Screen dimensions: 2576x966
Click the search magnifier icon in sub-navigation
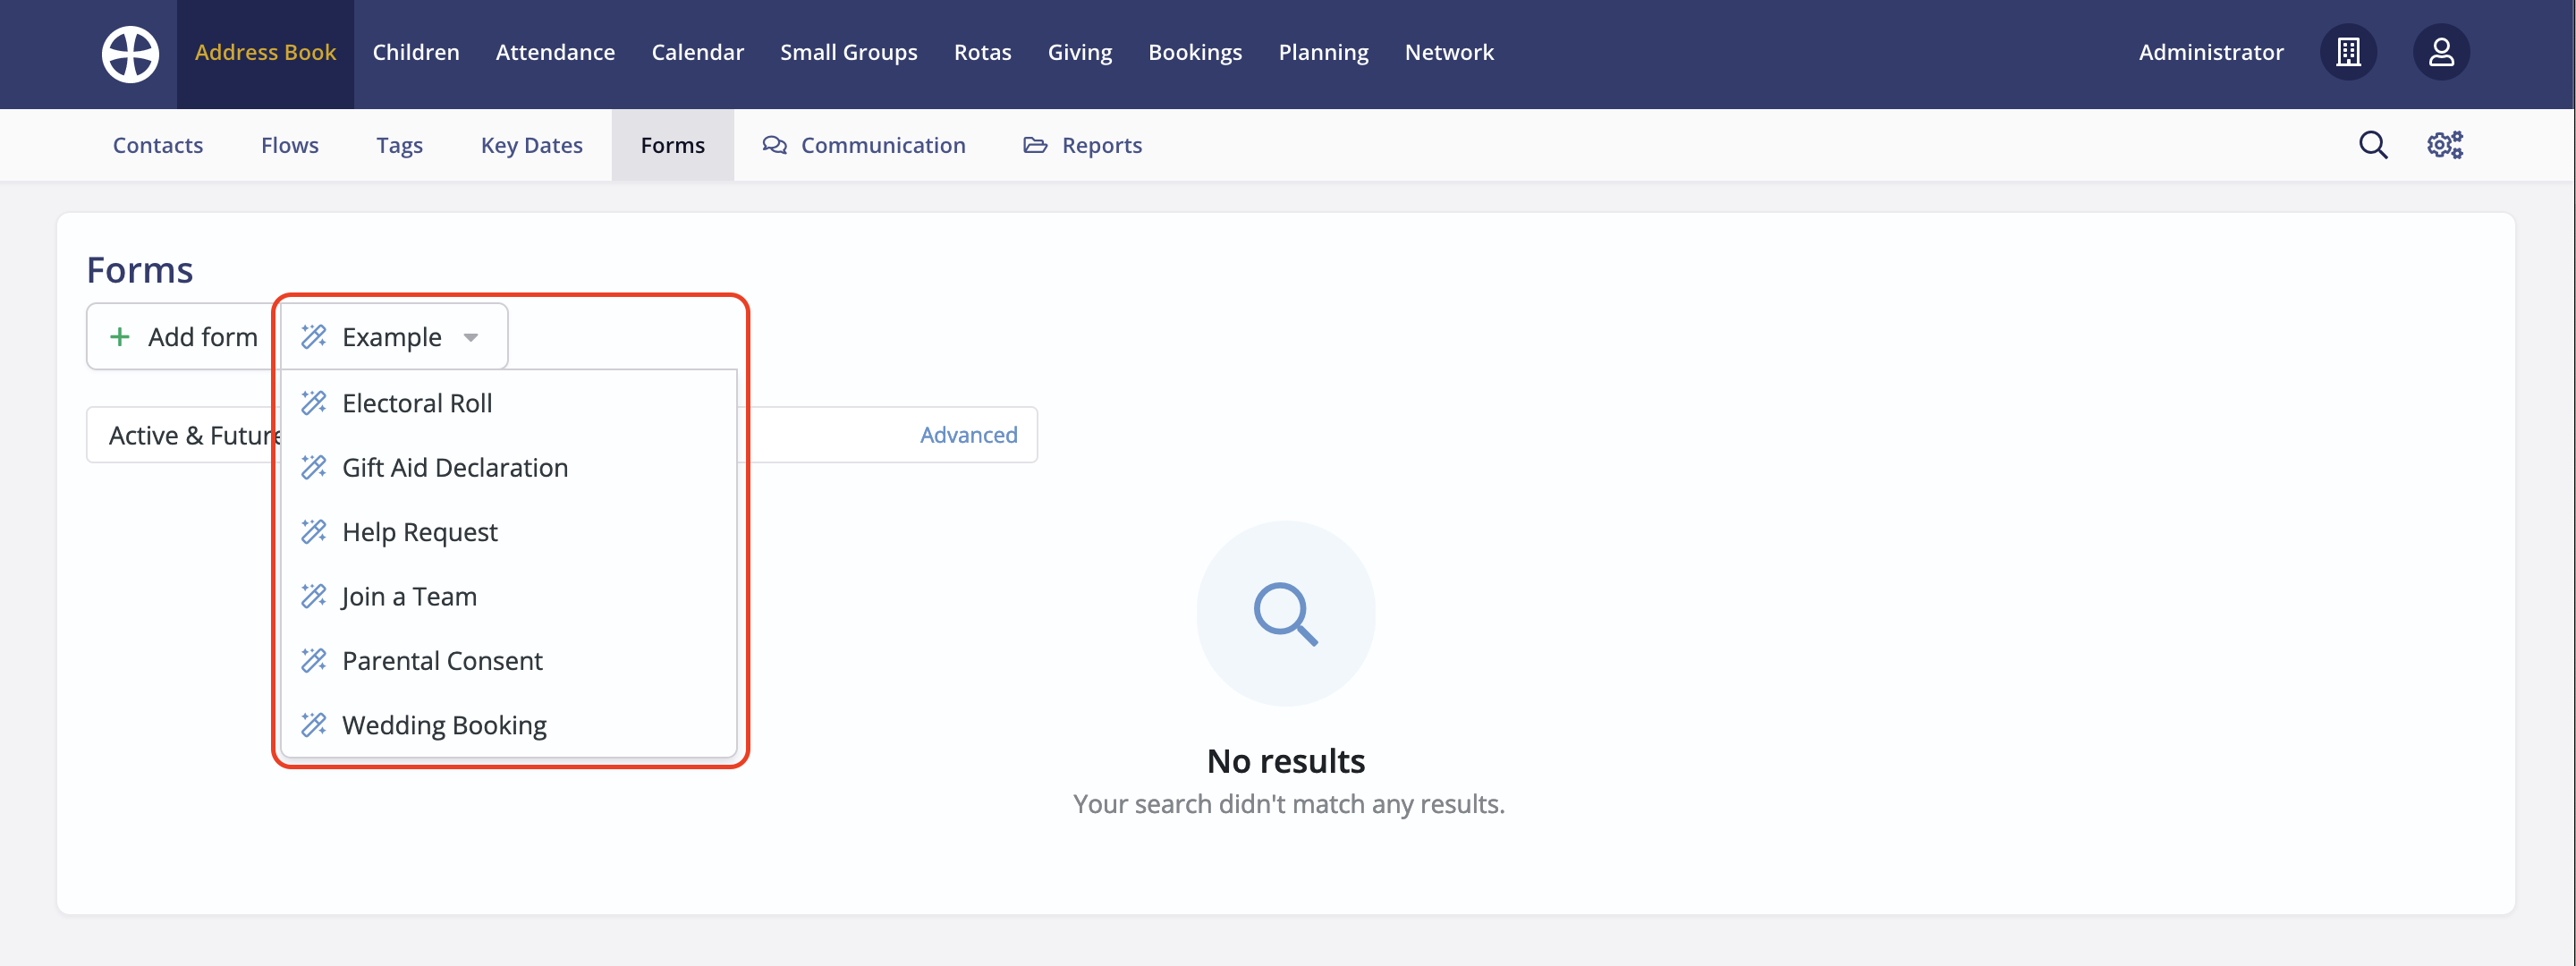click(x=2373, y=145)
